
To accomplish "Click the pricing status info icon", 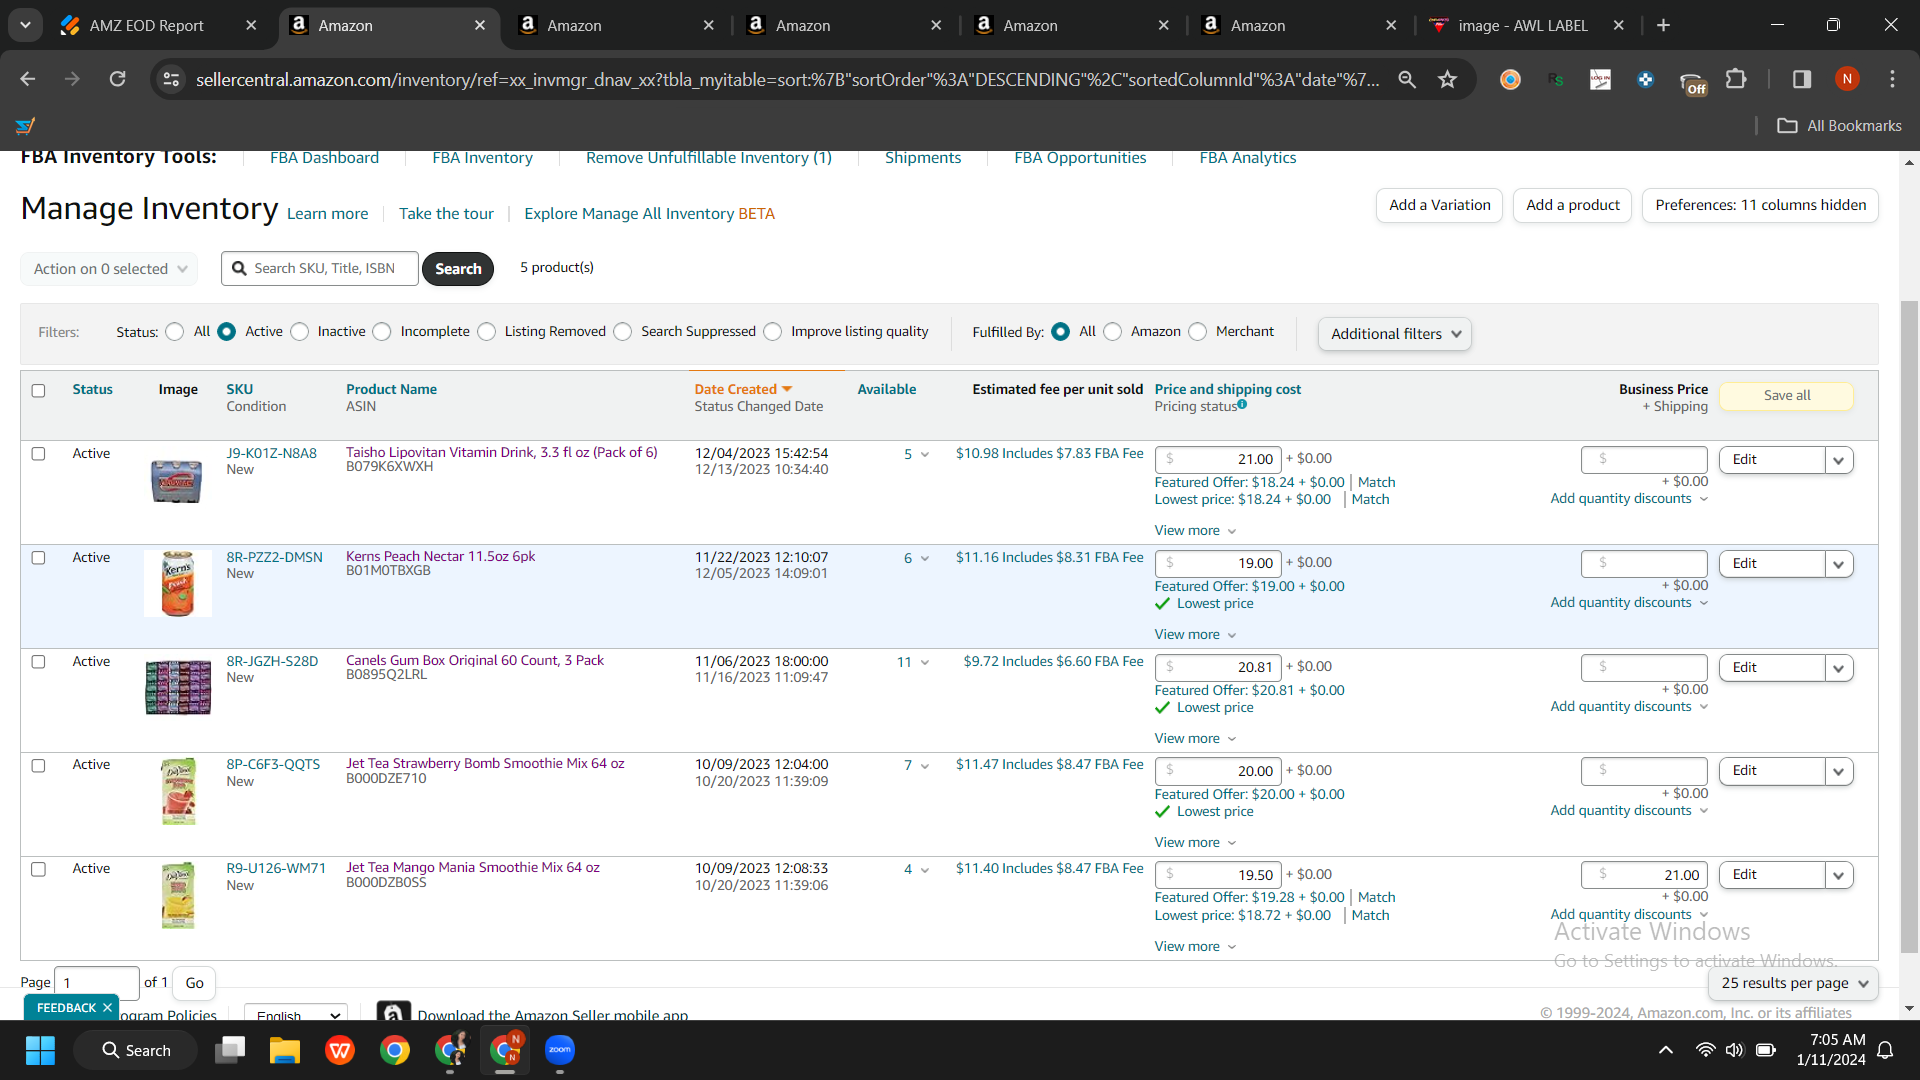I will [1242, 405].
